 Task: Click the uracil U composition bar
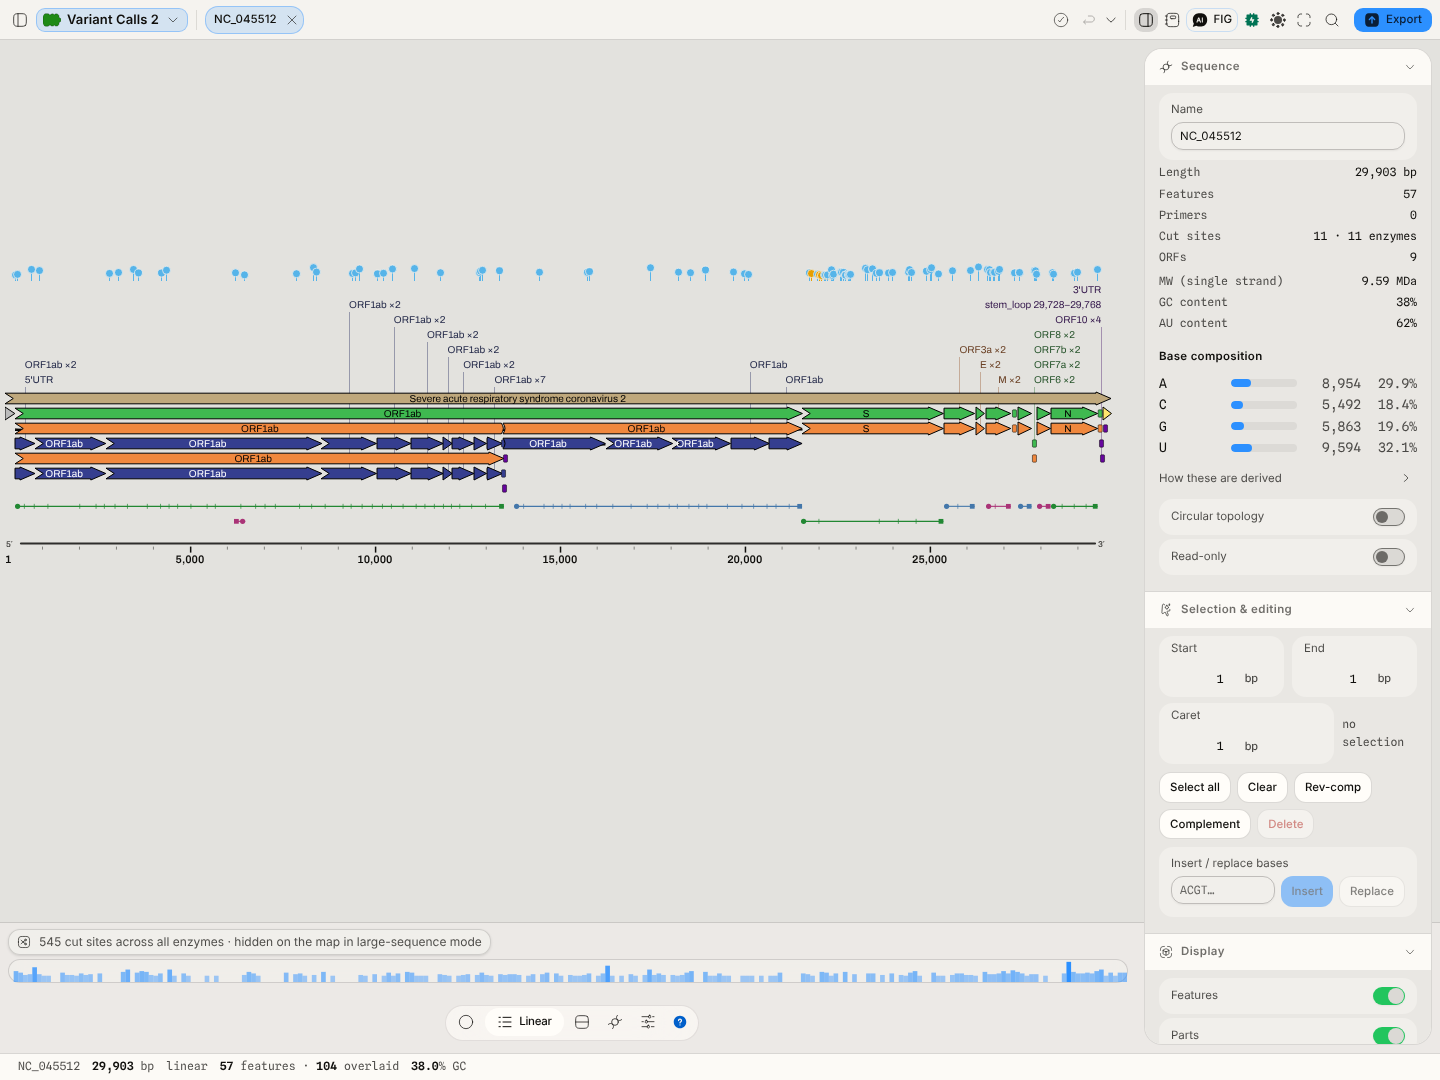coord(1264,448)
